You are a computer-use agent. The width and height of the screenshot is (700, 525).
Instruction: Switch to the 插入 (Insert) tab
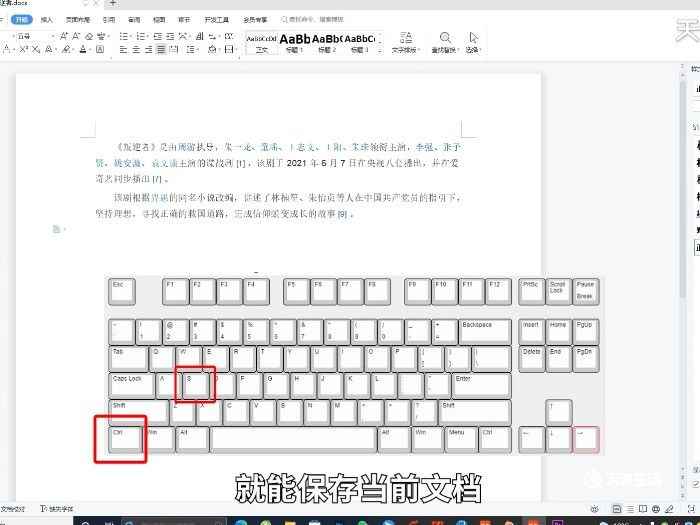[x=46, y=20]
